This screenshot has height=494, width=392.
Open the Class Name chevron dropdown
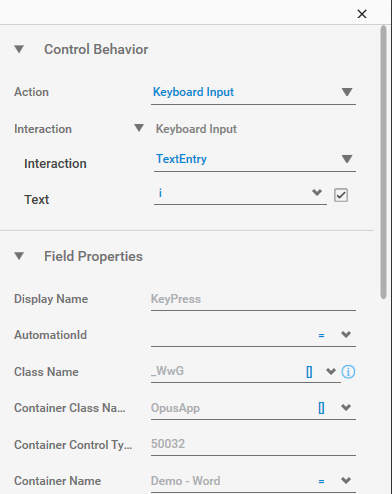[331, 371]
